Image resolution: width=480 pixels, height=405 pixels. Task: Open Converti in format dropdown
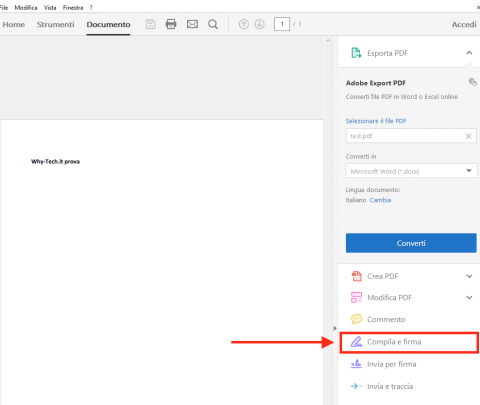[411, 171]
